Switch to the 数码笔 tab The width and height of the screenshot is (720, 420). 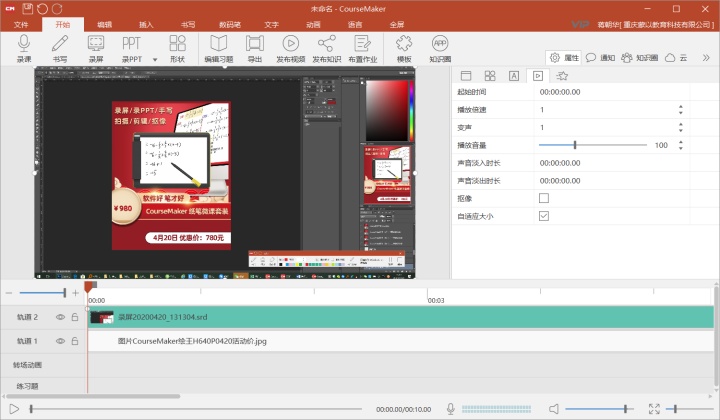click(x=230, y=24)
